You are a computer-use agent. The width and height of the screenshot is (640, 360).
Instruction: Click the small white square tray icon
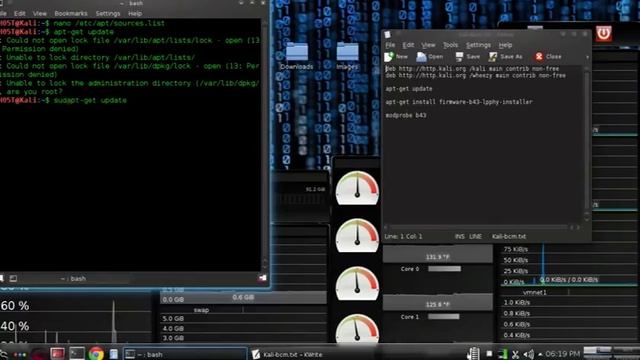click(x=489, y=354)
